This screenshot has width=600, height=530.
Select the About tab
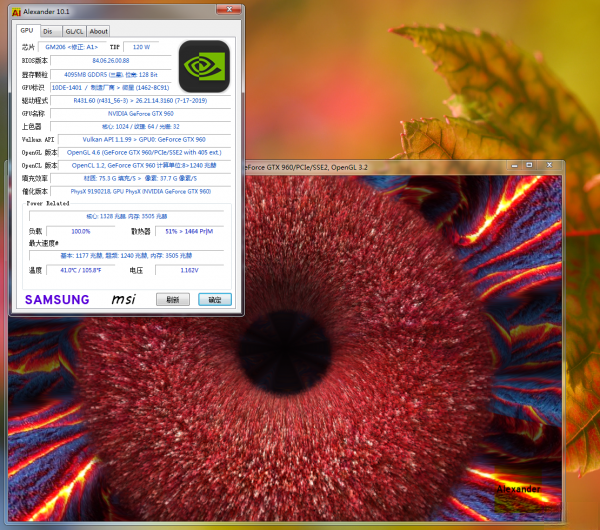pos(99,31)
